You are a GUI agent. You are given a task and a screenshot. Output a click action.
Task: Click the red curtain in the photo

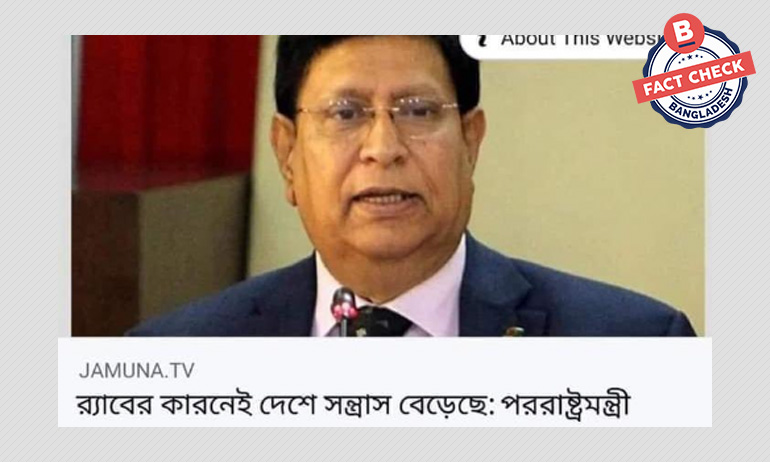pos(168,110)
